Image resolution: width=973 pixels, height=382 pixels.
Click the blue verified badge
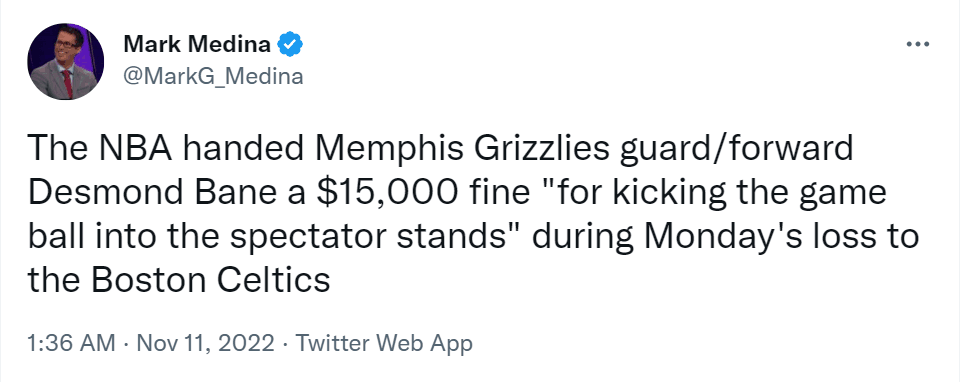coord(290,44)
